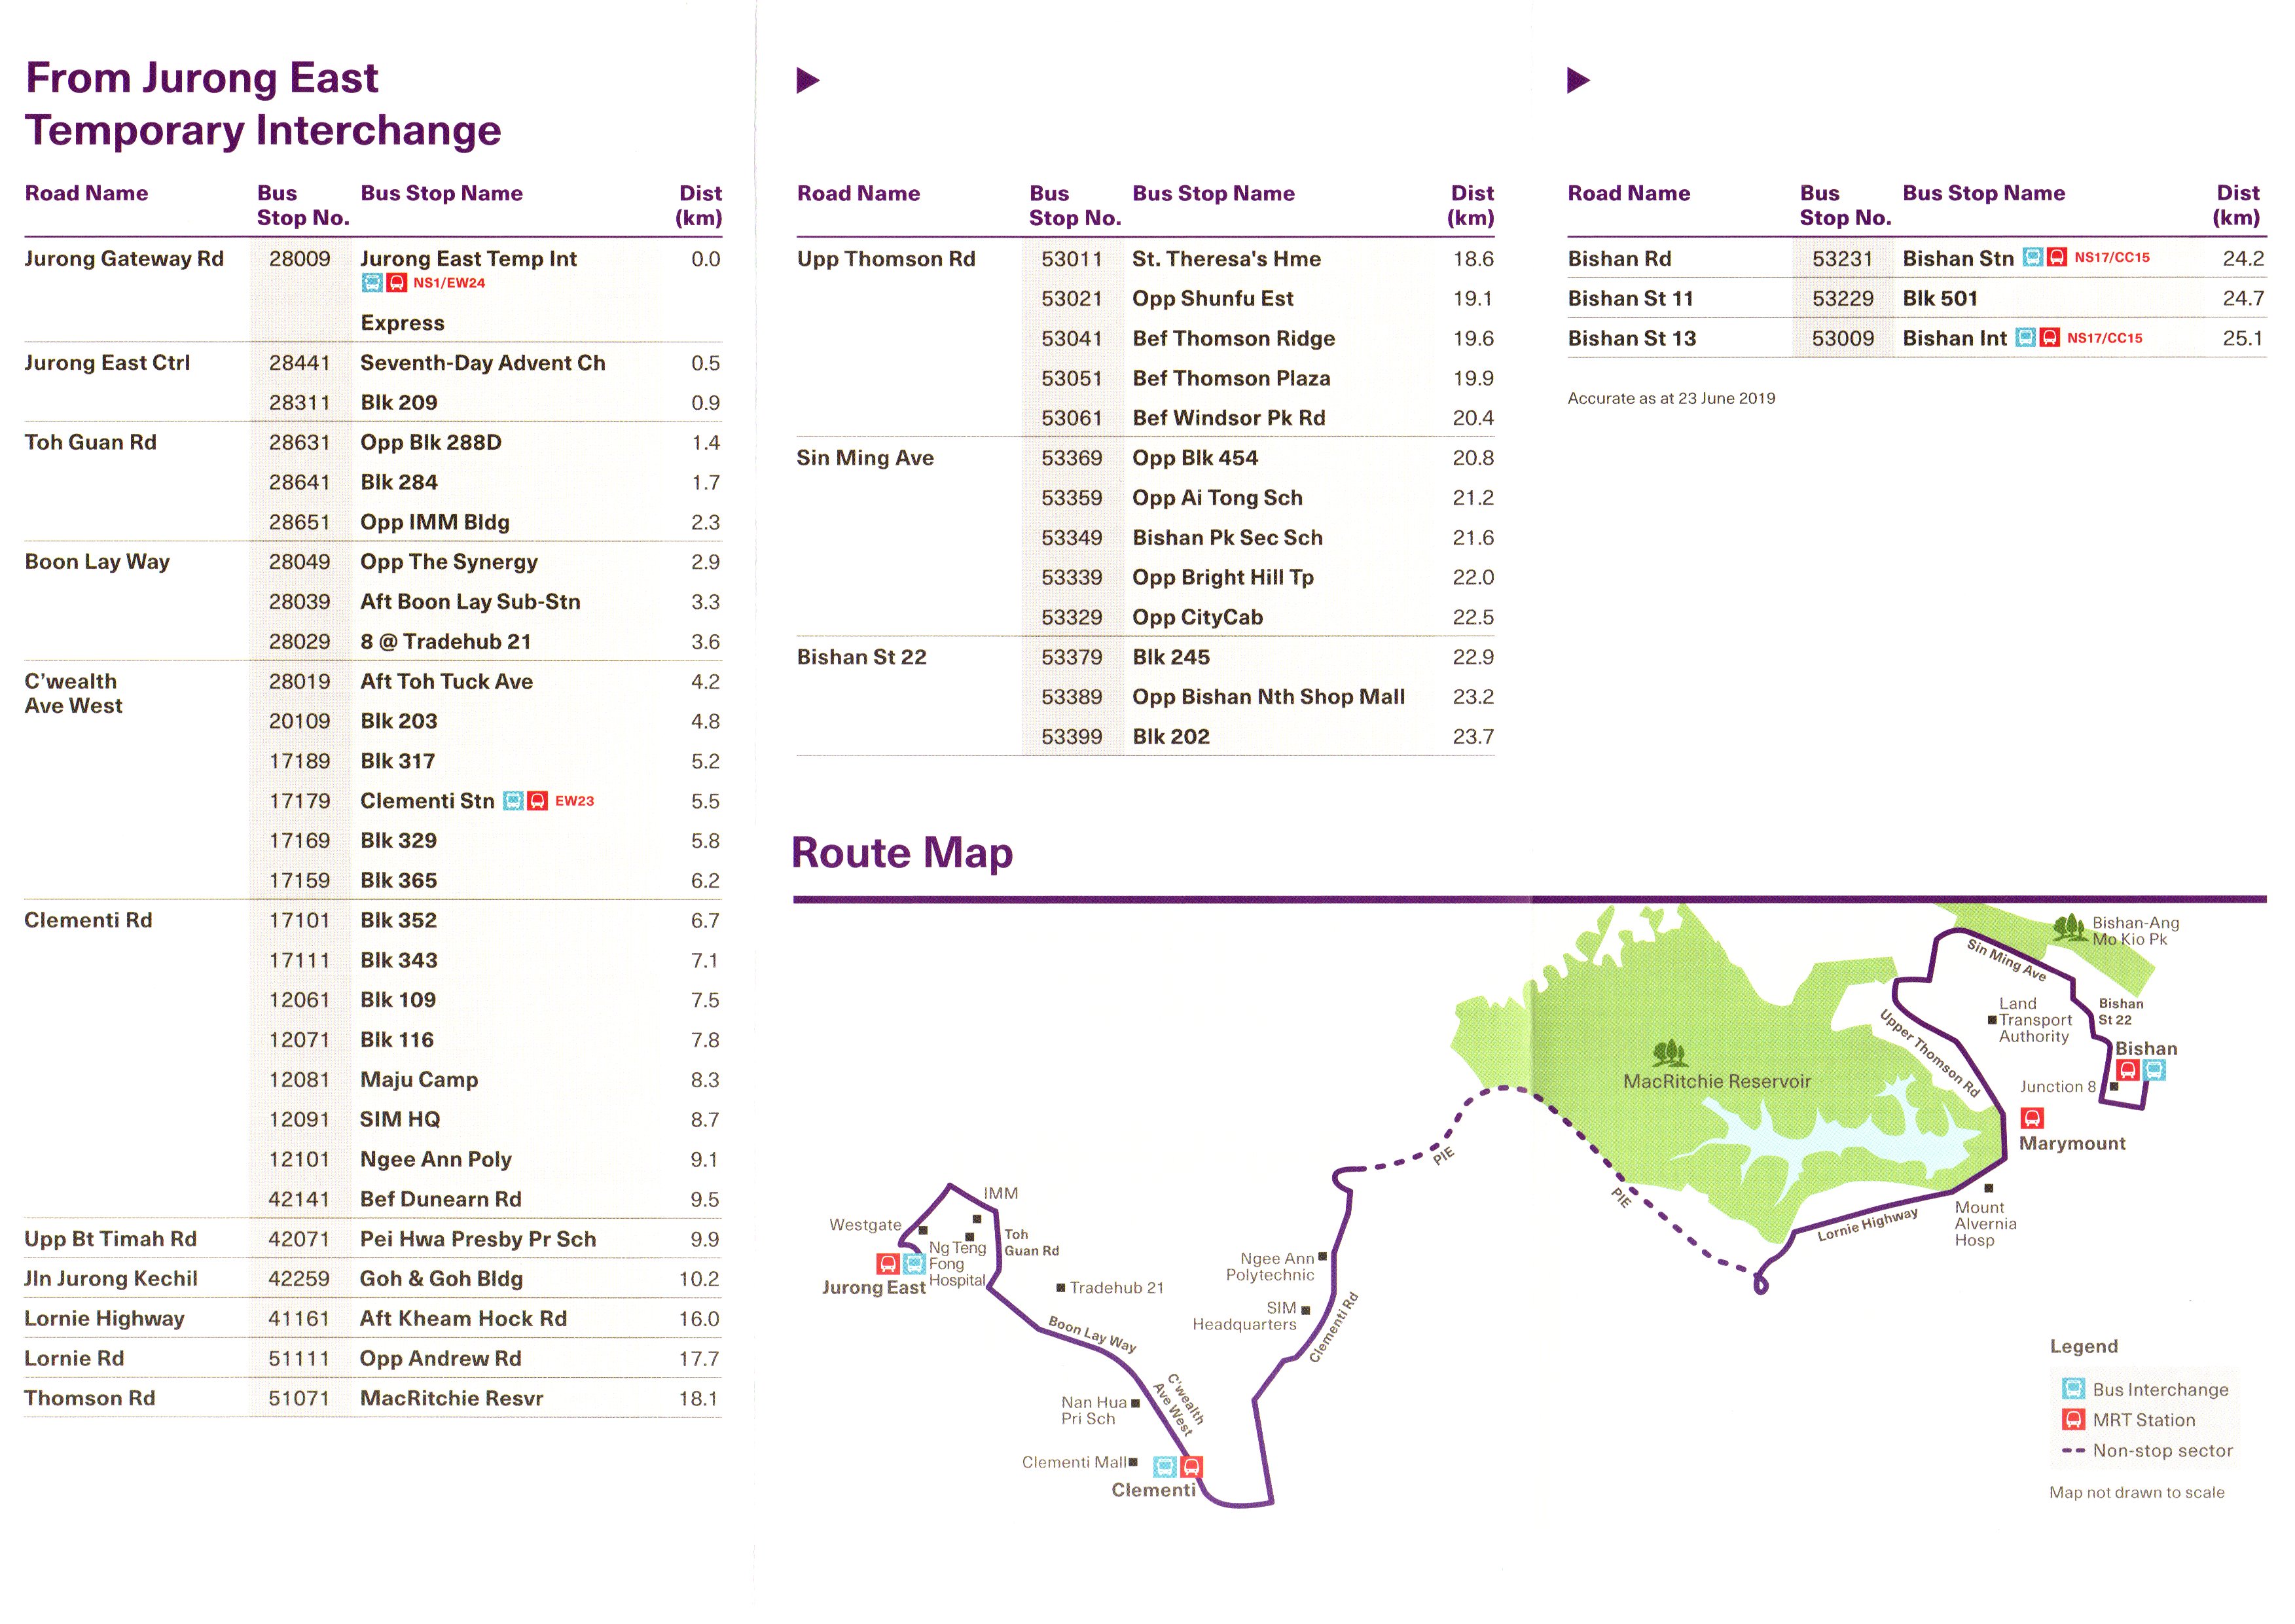
Task: Click the purple triangle above Bishan Rd table
Action: pyautogui.click(x=1577, y=80)
